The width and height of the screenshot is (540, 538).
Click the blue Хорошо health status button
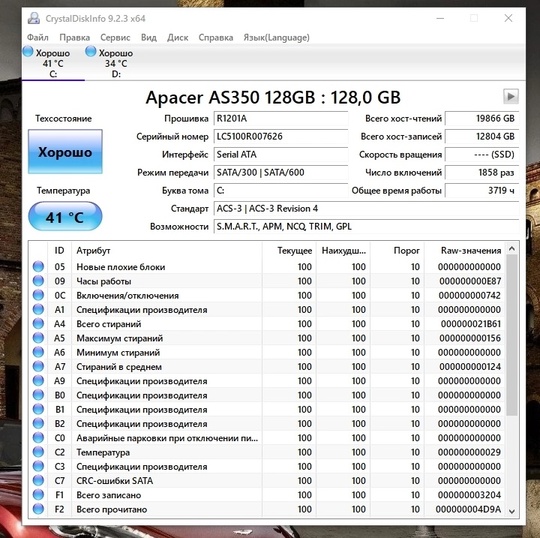tap(65, 152)
